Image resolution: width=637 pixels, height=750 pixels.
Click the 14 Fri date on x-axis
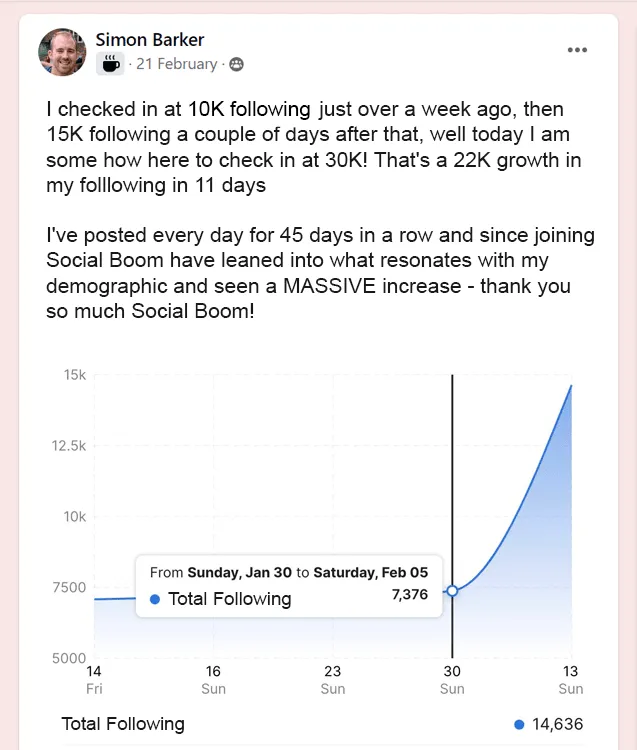click(94, 679)
